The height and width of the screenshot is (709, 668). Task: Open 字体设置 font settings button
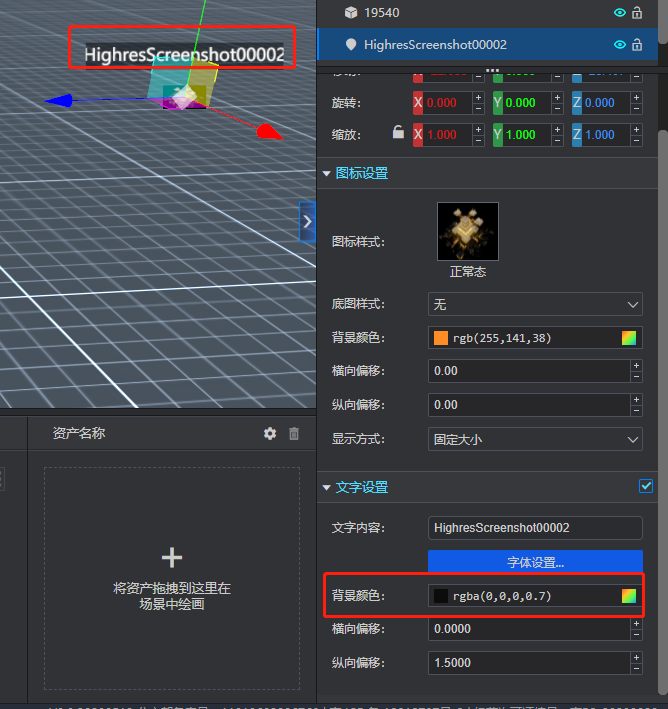[535, 562]
